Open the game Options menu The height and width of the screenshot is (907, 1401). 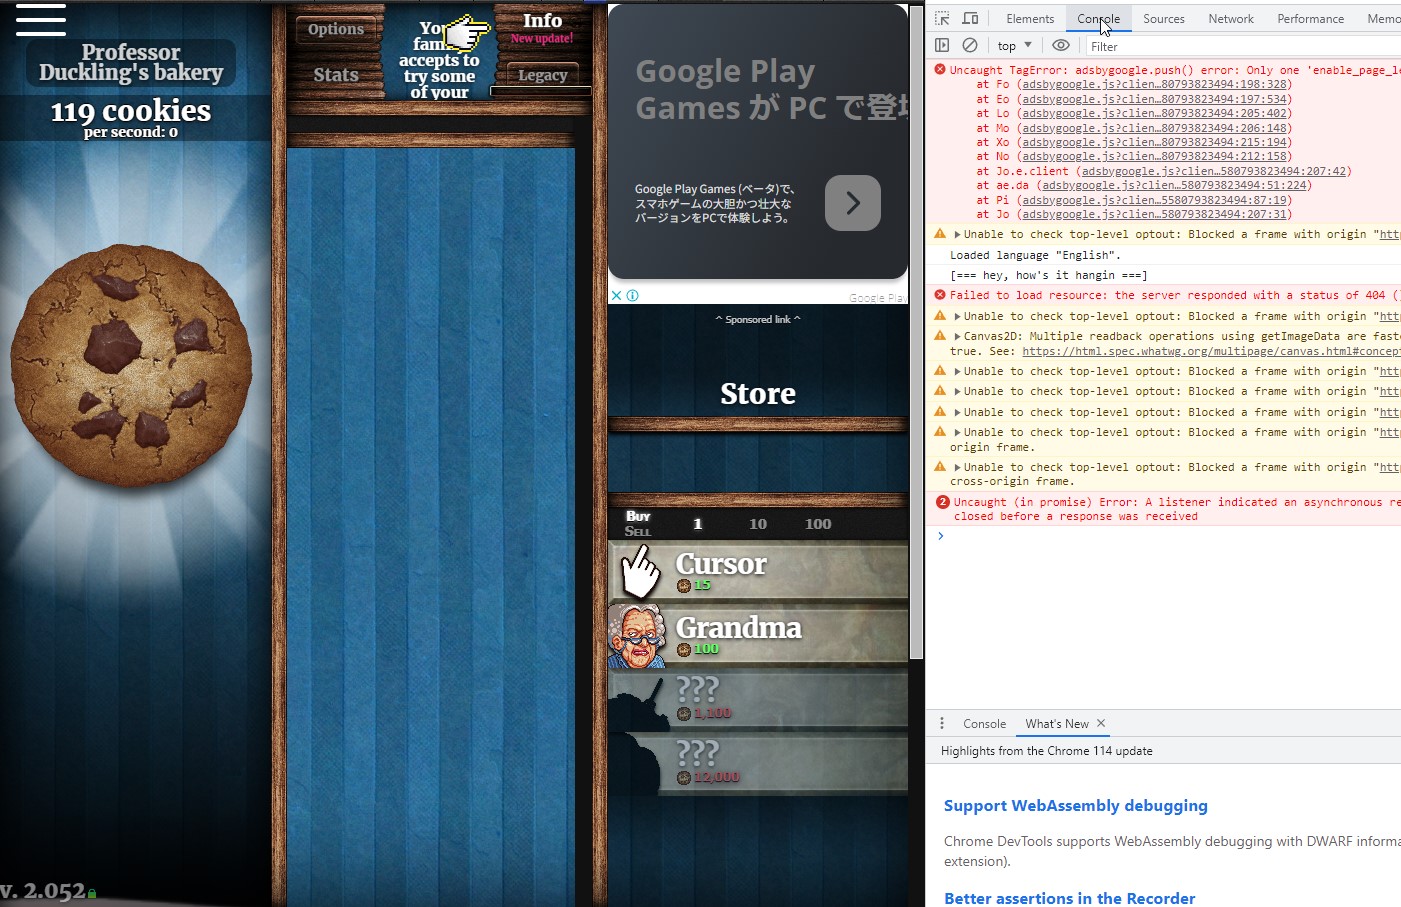[x=336, y=29]
